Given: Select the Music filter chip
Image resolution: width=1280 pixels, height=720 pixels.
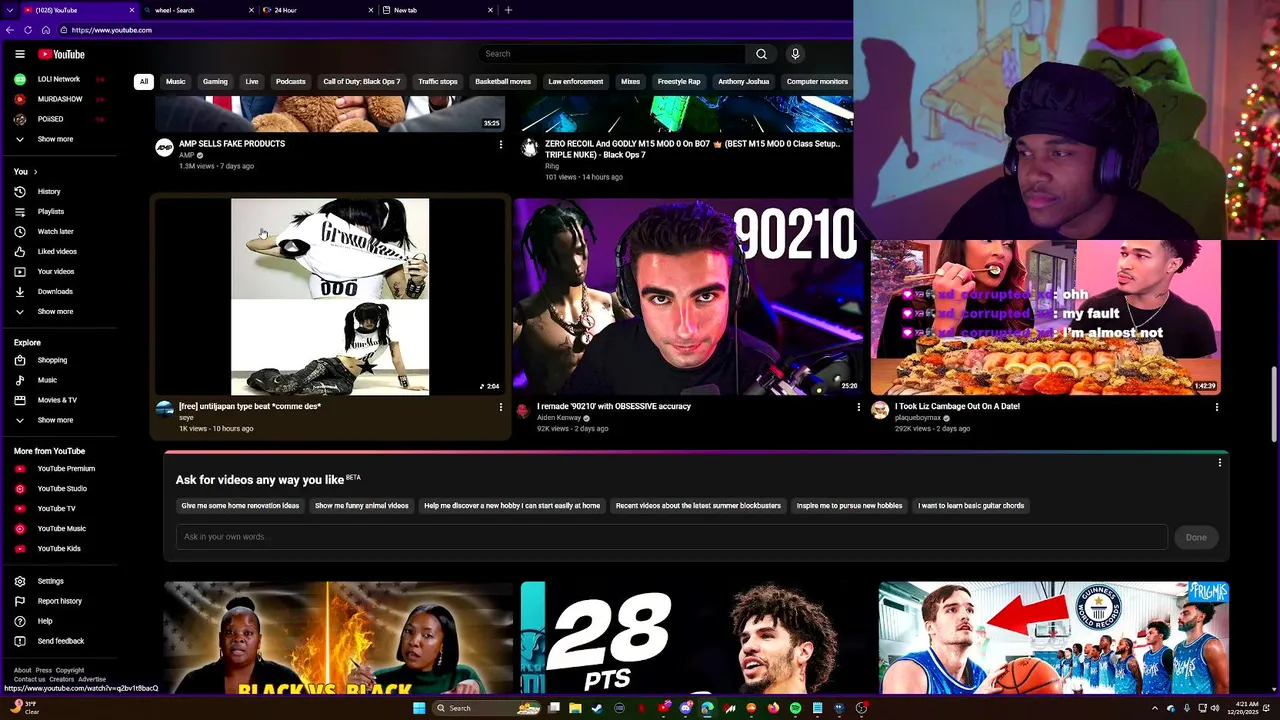Looking at the screenshot, I should click(x=176, y=82).
